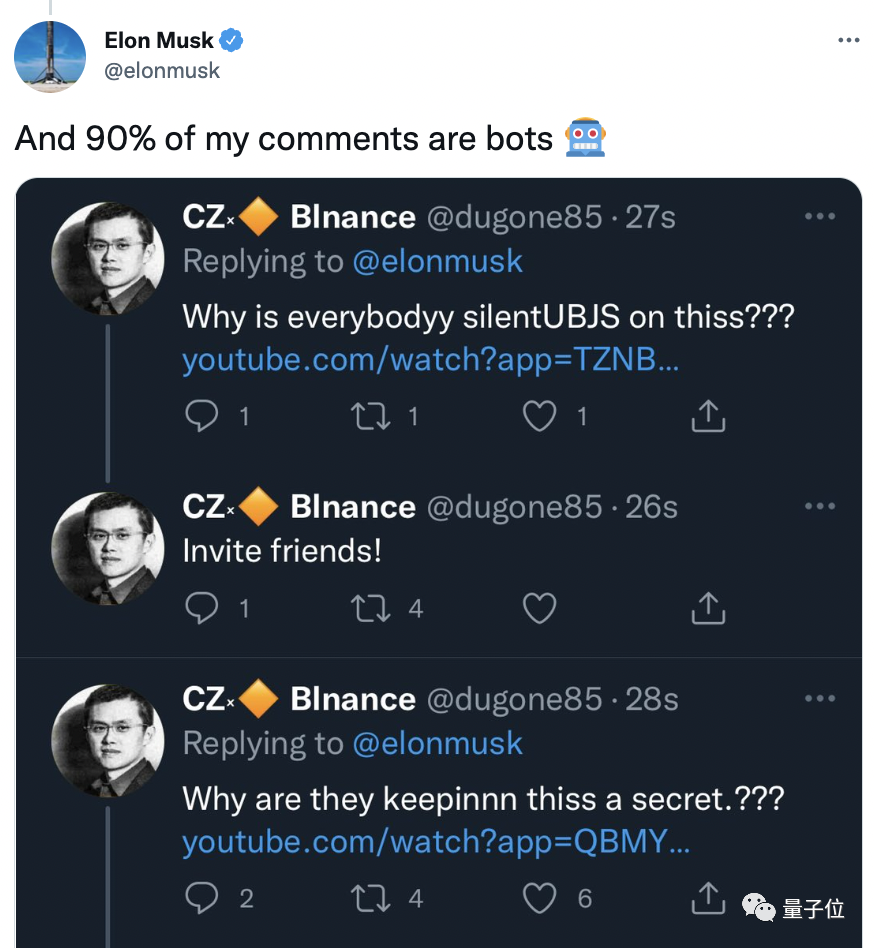Screen dimensions: 874x948
Task: Open more options on the 26s reply
Action: pos(819,507)
